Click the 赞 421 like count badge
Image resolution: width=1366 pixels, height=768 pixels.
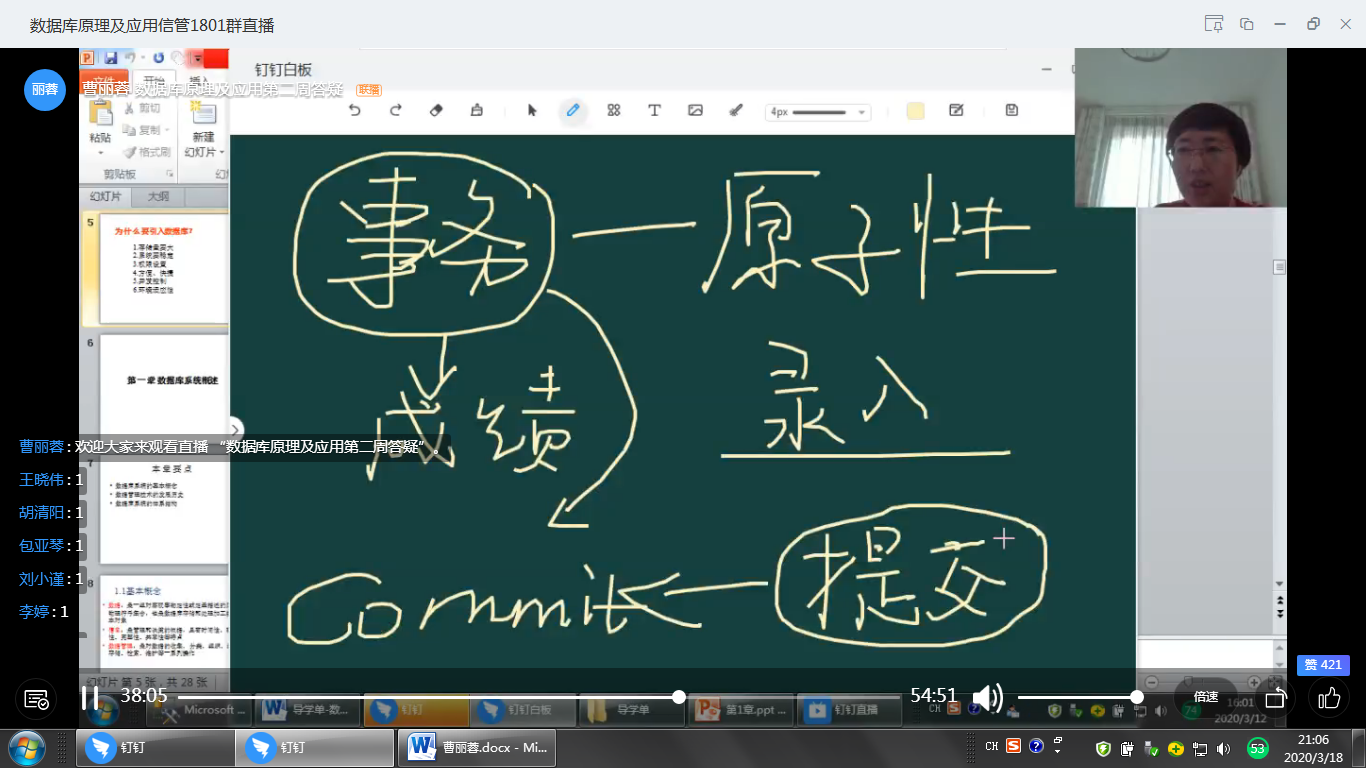point(1323,665)
